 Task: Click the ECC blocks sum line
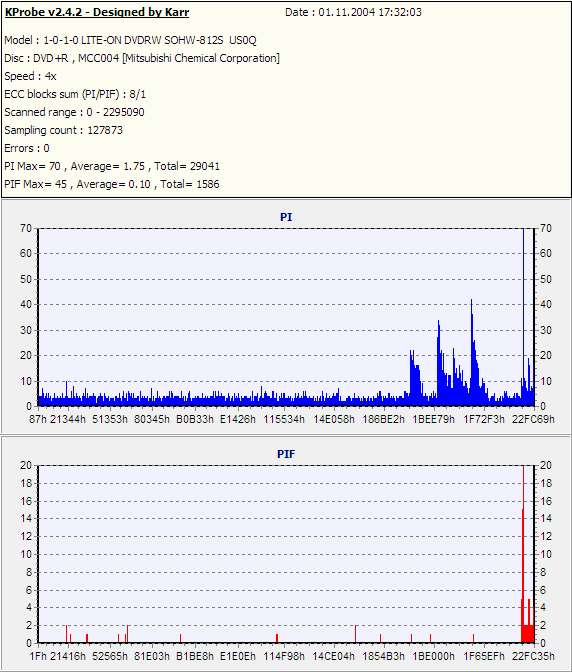[75, 94]
